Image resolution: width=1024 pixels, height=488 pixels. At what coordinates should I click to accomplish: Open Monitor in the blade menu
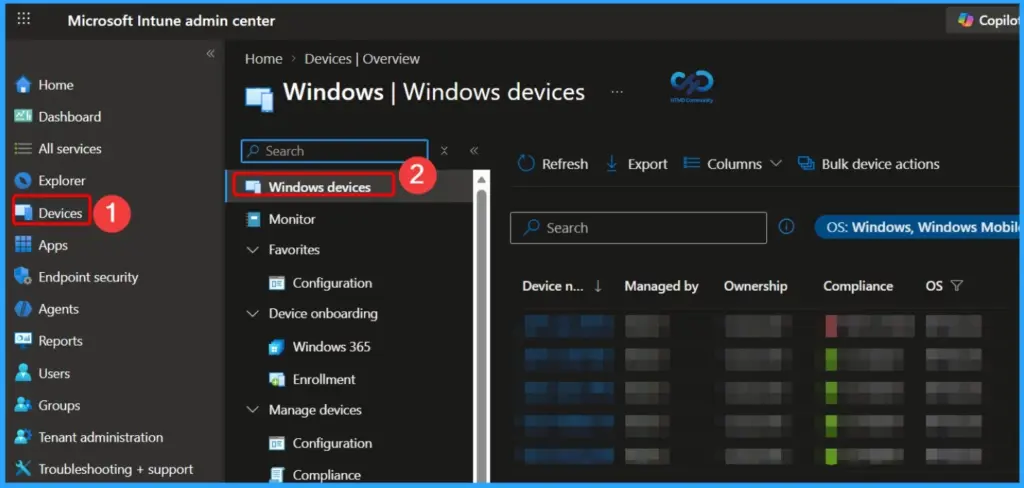click(x=292, y=220)
